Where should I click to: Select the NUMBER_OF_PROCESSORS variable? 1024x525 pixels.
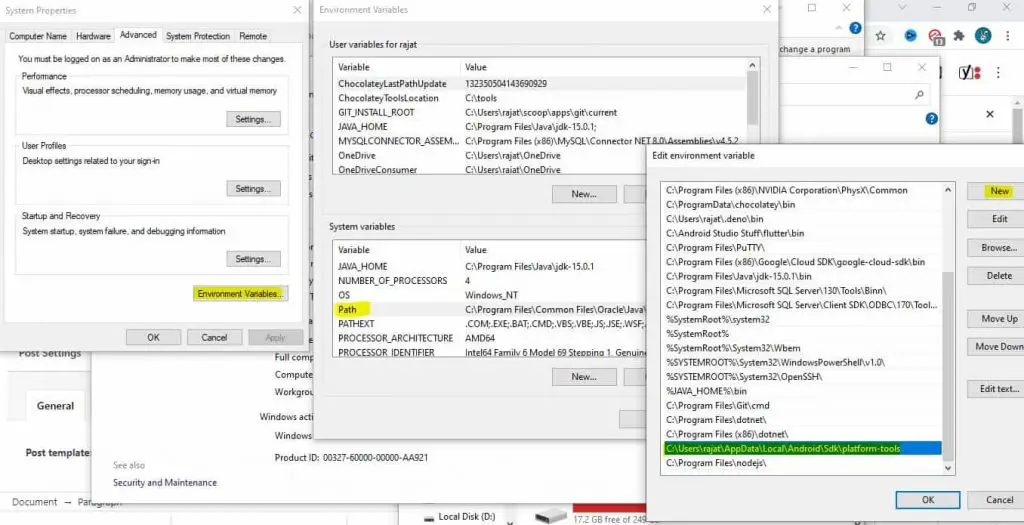[490, 281]
